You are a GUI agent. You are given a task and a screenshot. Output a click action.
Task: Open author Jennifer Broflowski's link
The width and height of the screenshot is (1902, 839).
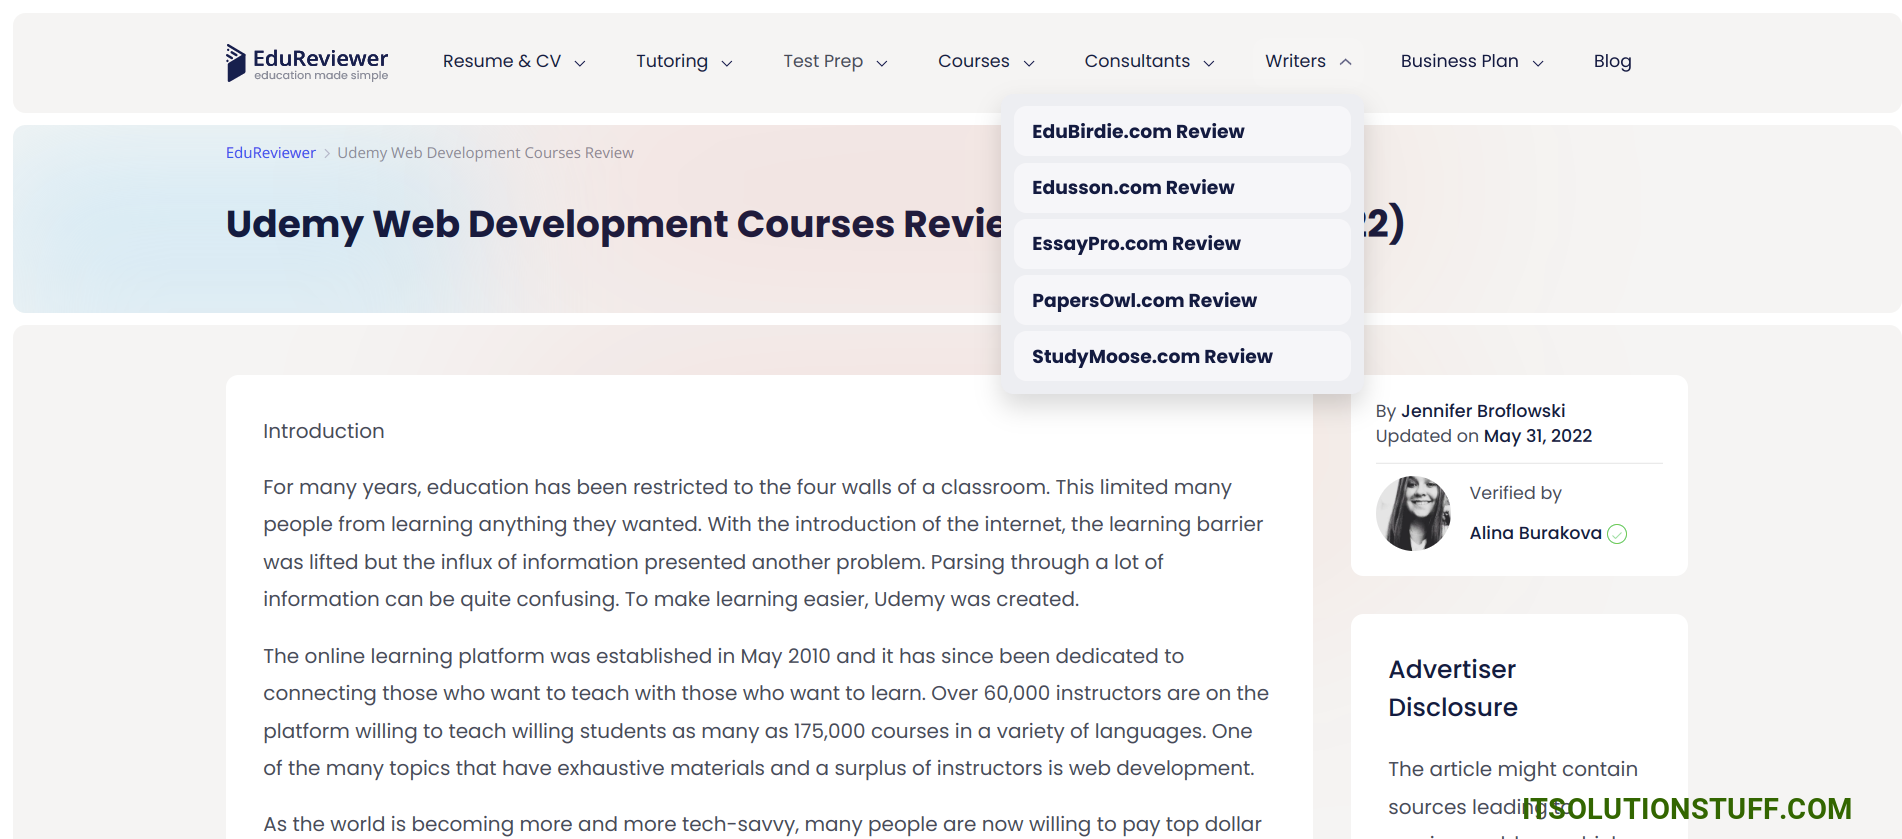tap(1482, 411)
